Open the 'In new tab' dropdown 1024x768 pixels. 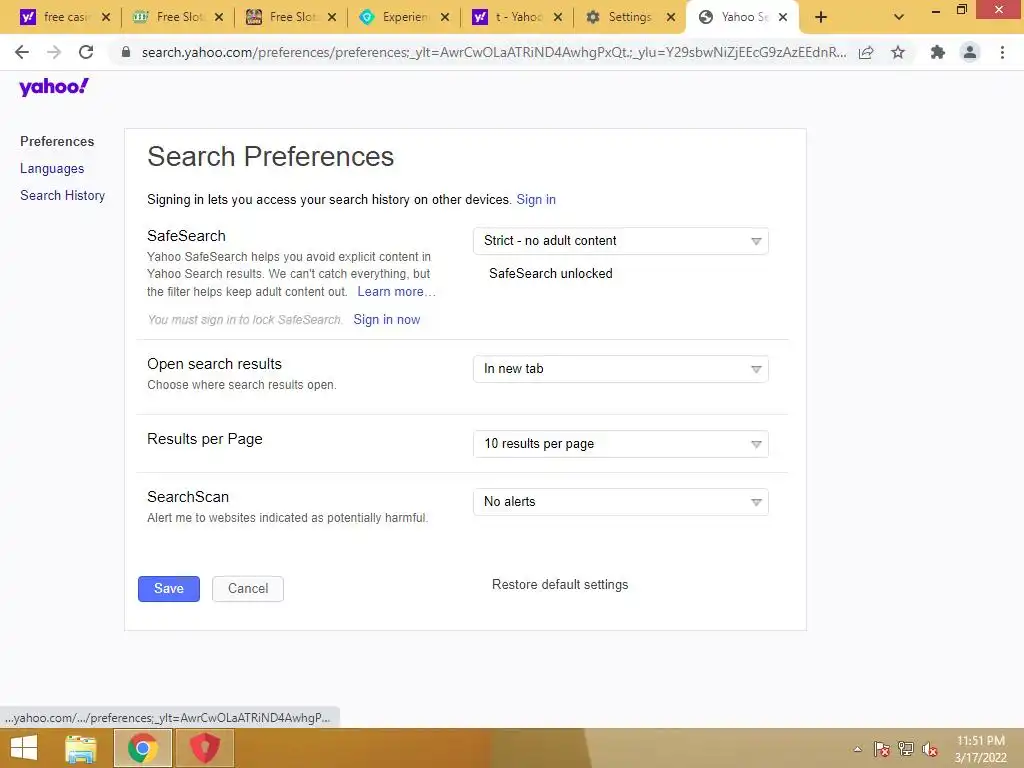click(x=620, y=369)
